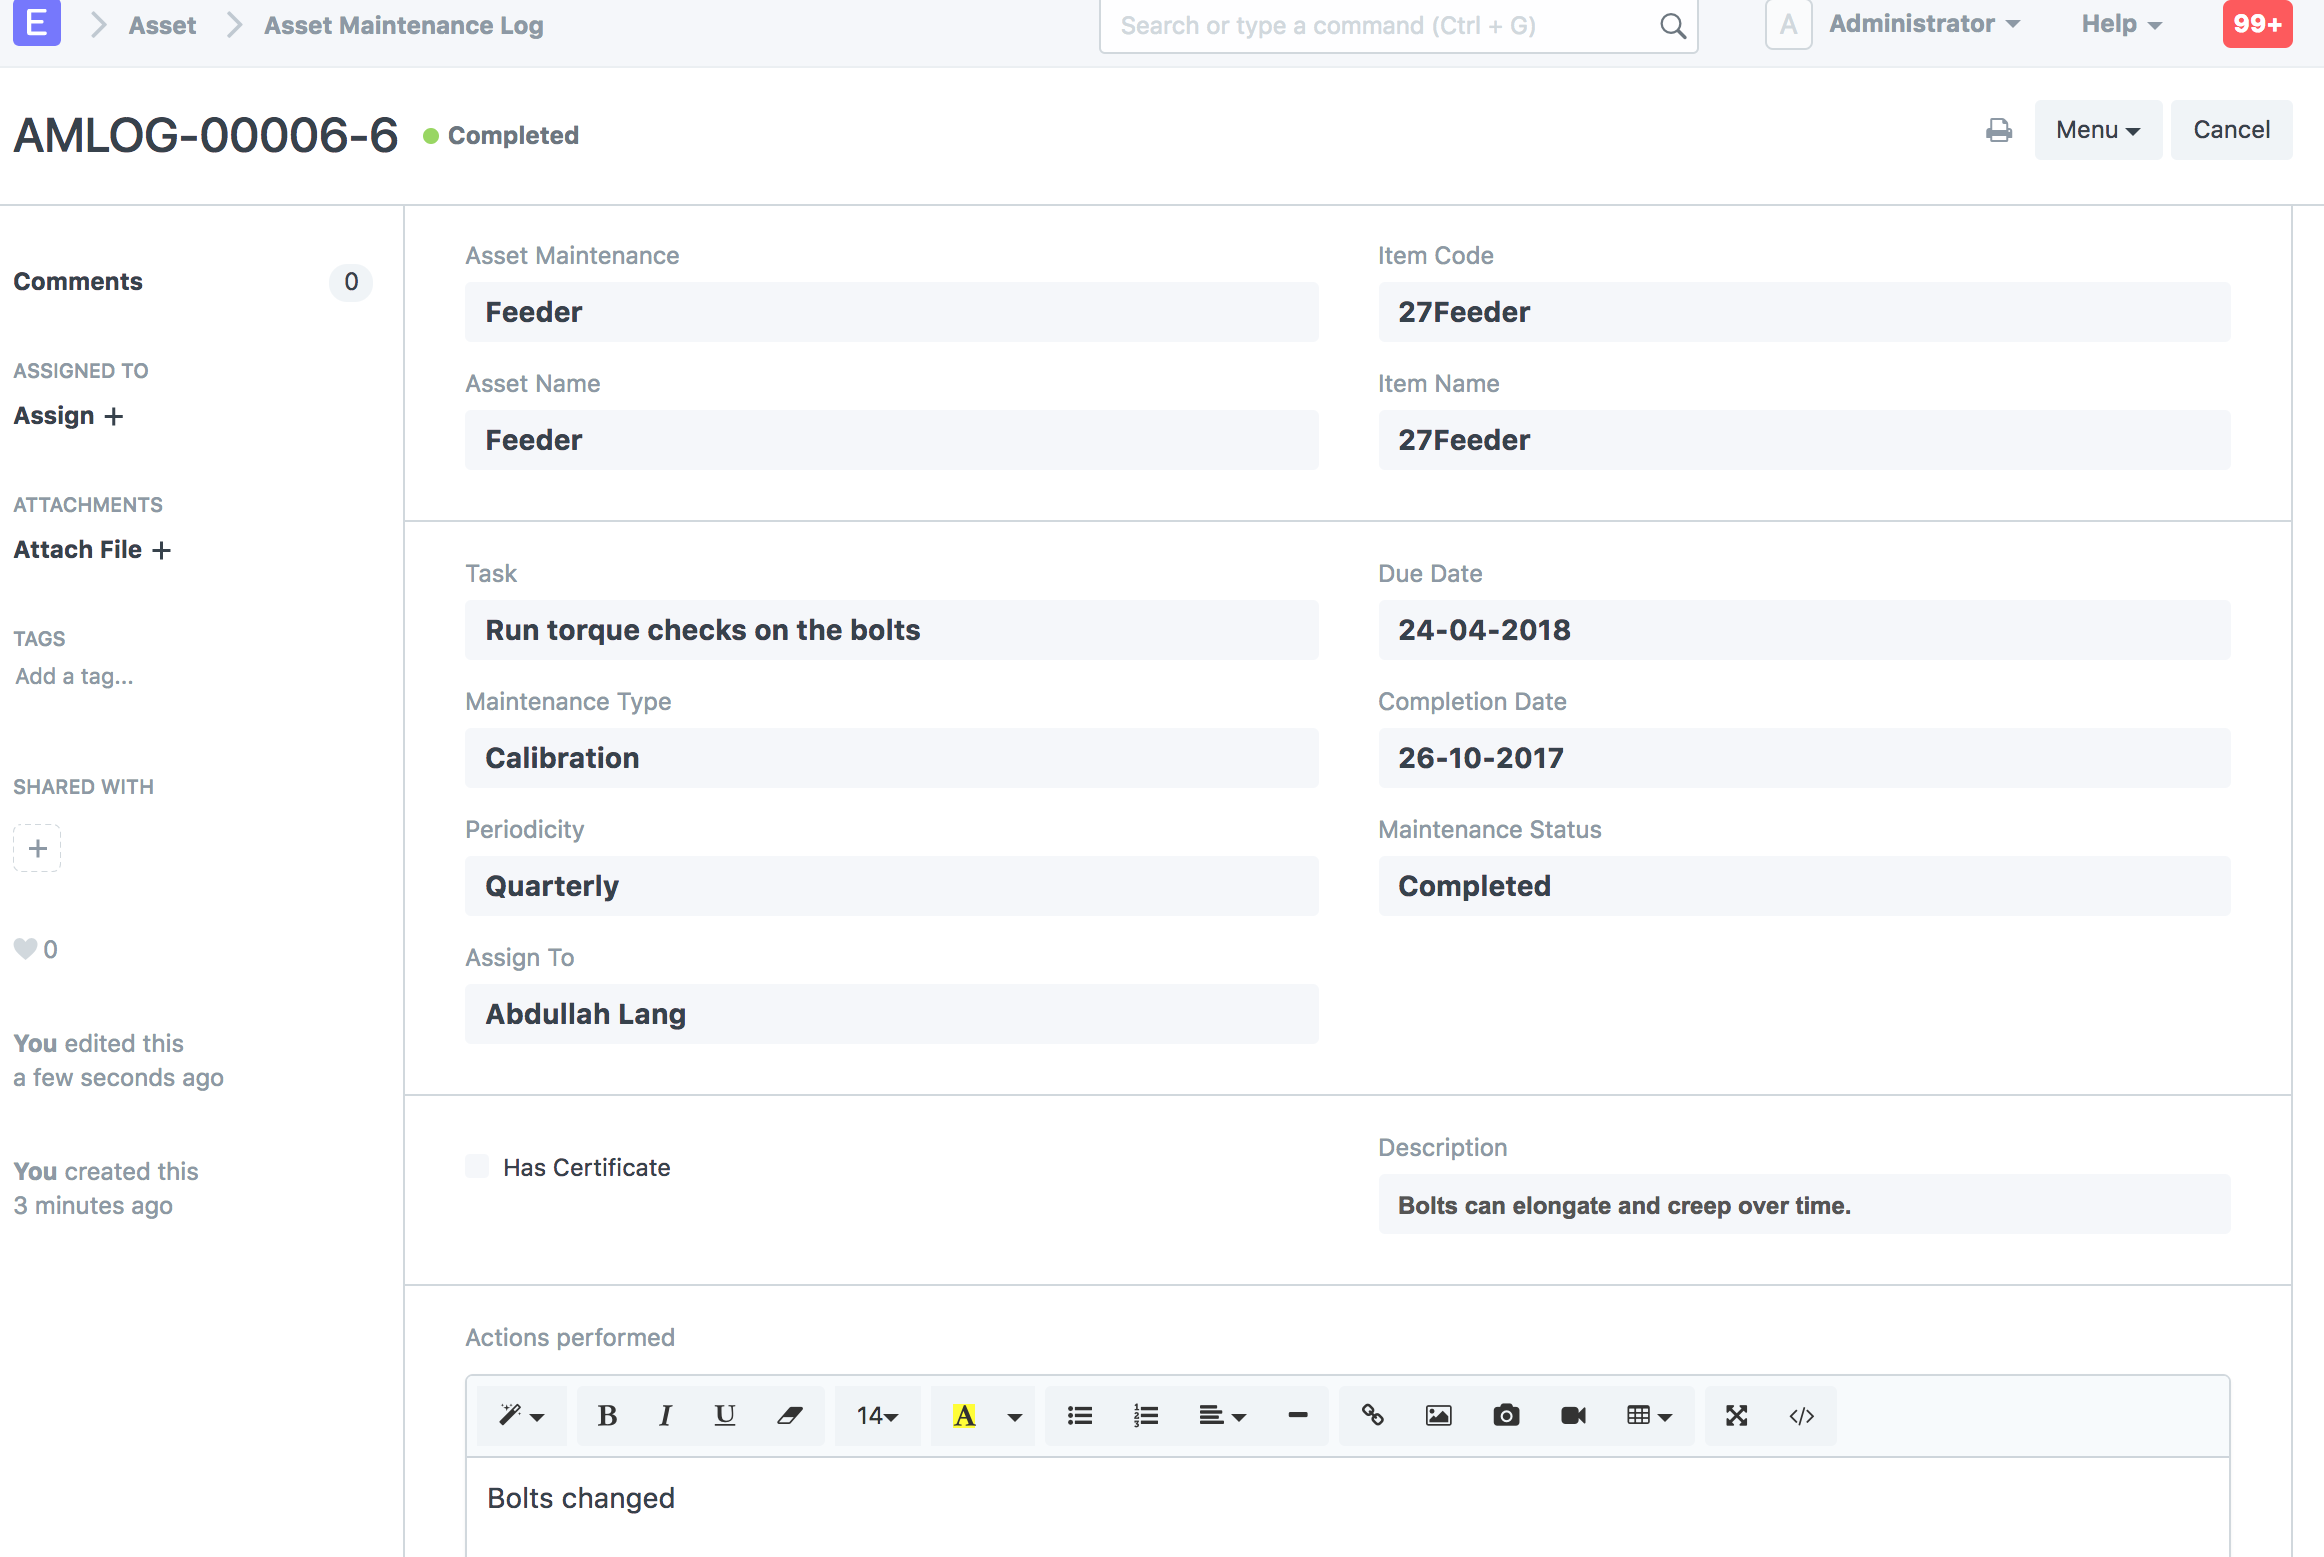
Task: Insert a link in editor toolbar
Action: pos(1372,1415)
